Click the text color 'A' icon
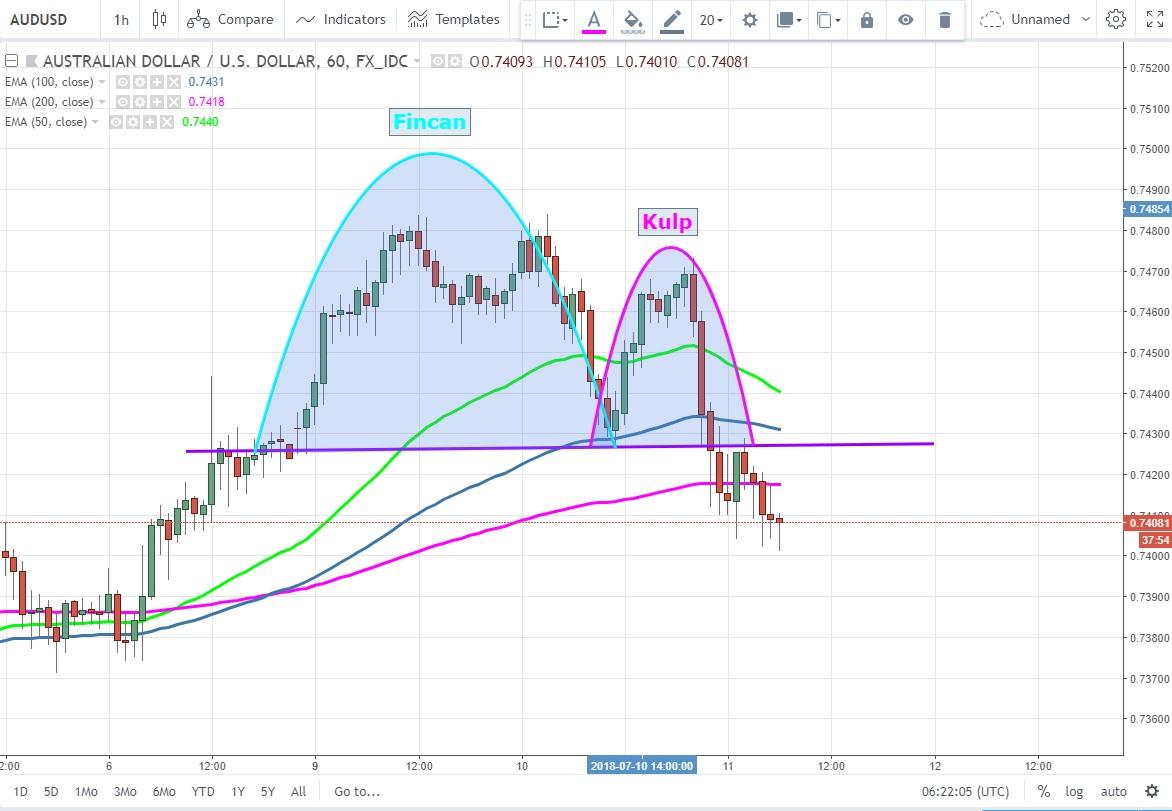This screenshot has height=811, width=1172. [594, 19]
